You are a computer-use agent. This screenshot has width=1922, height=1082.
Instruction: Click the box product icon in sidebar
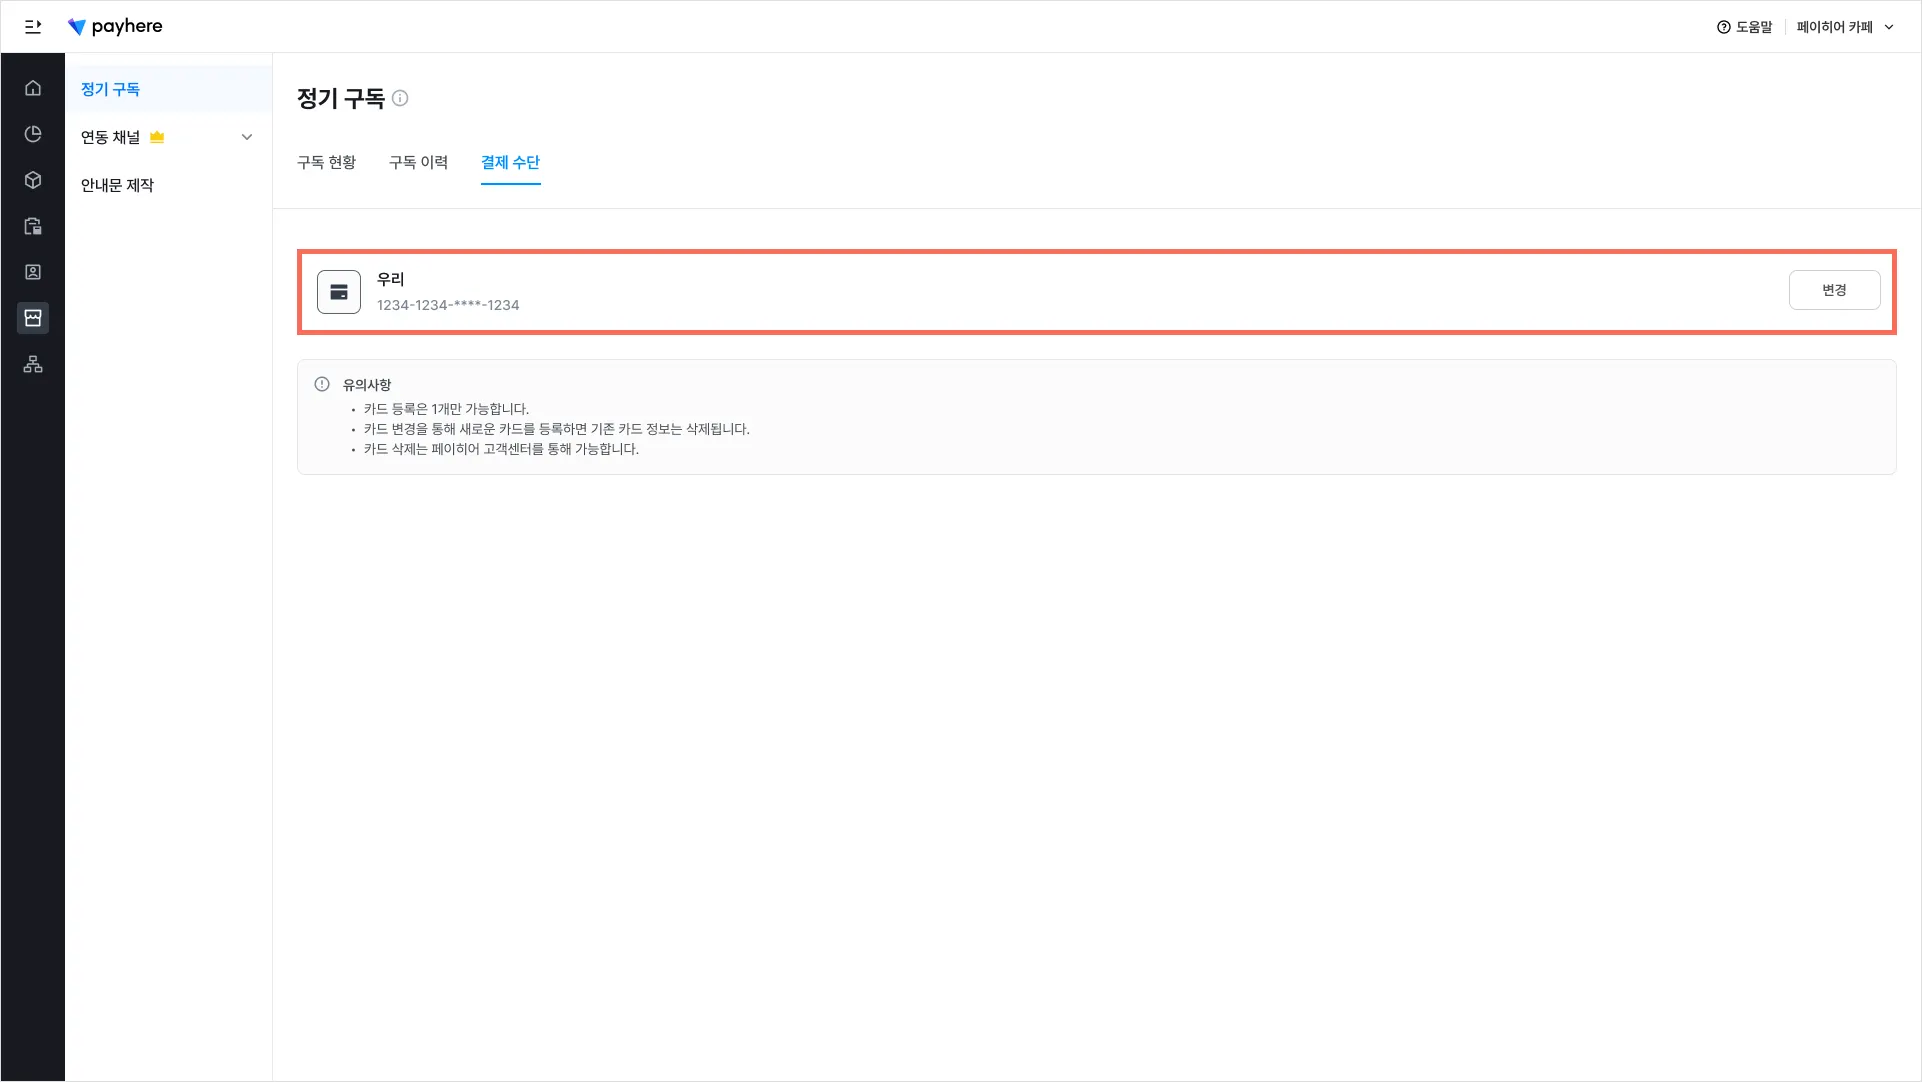click(33, 180)
